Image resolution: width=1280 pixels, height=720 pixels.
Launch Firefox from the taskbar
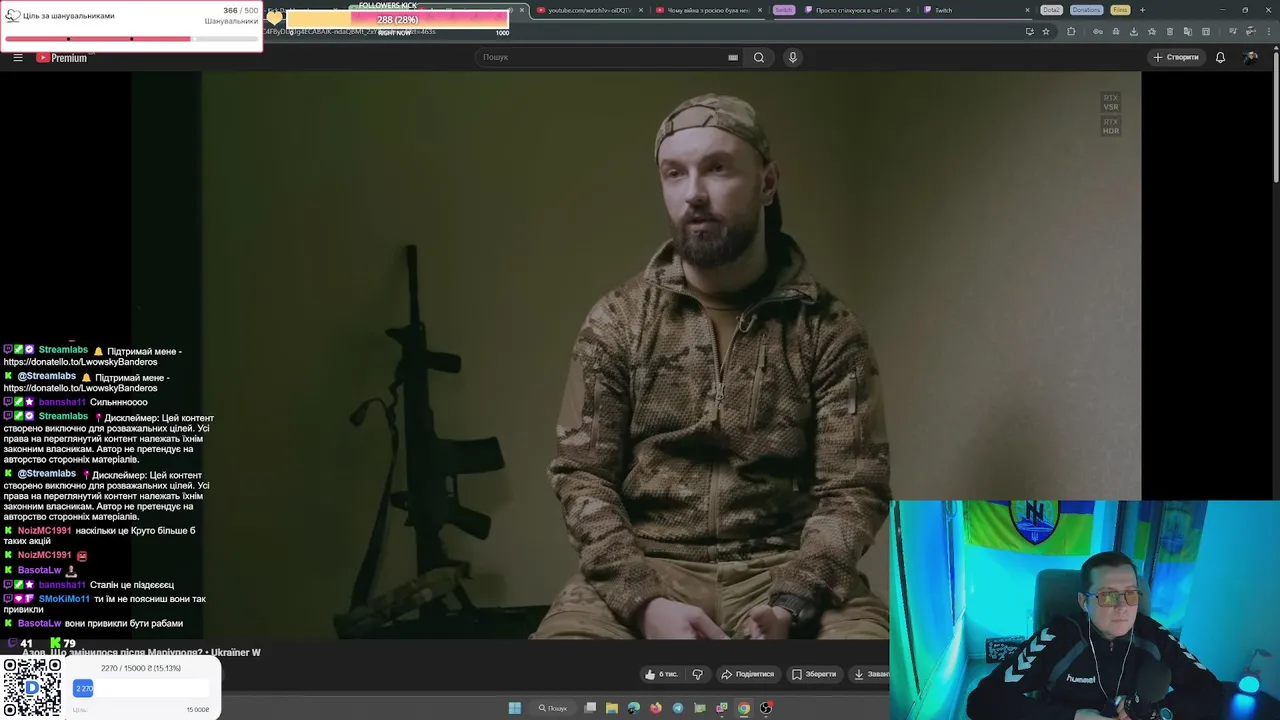[656, 708]
